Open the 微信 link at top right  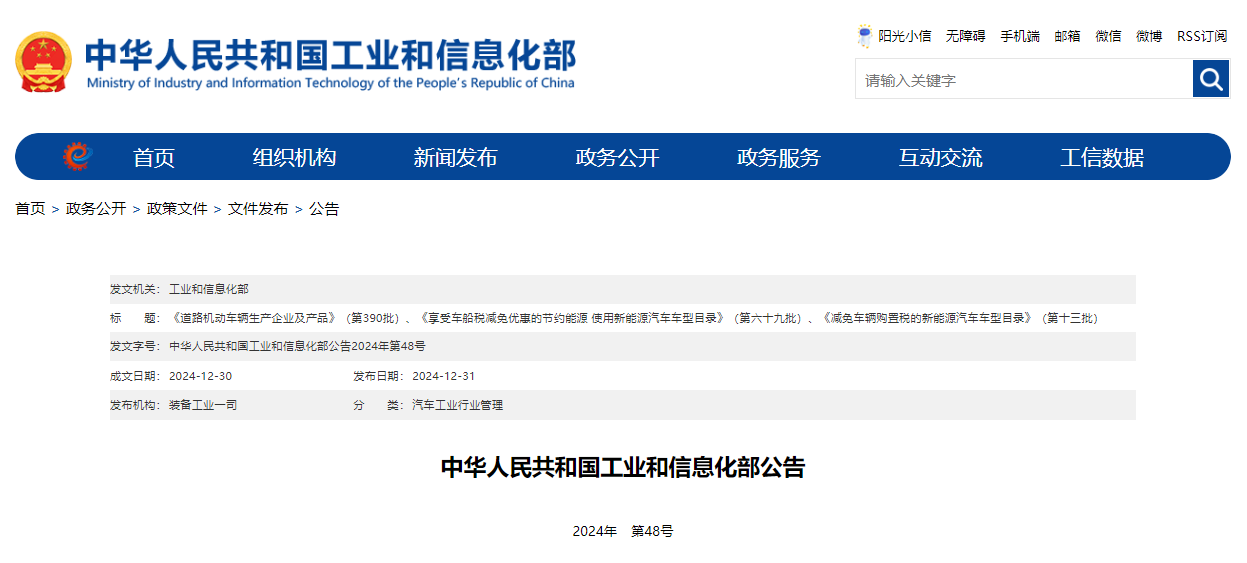pos(1108,36)
